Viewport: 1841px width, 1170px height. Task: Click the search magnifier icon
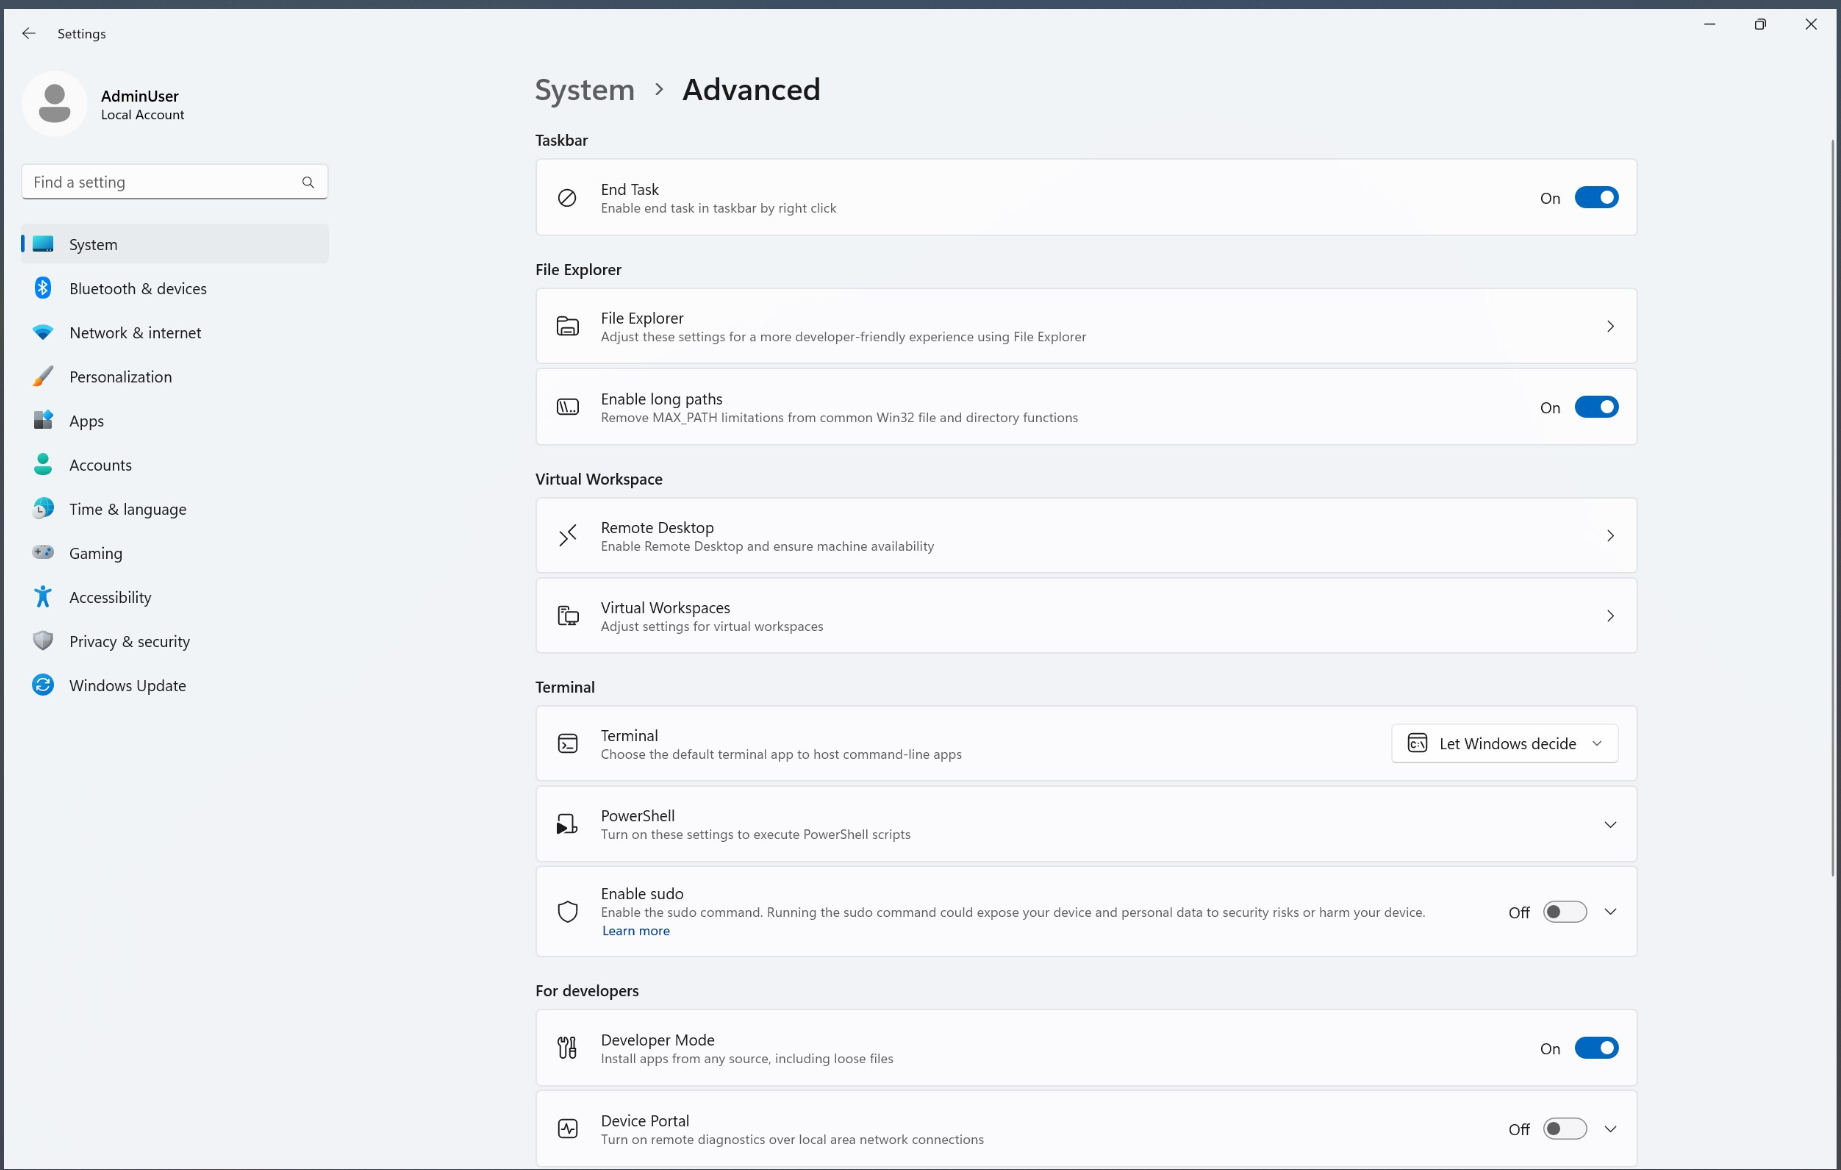click(308, 182)
